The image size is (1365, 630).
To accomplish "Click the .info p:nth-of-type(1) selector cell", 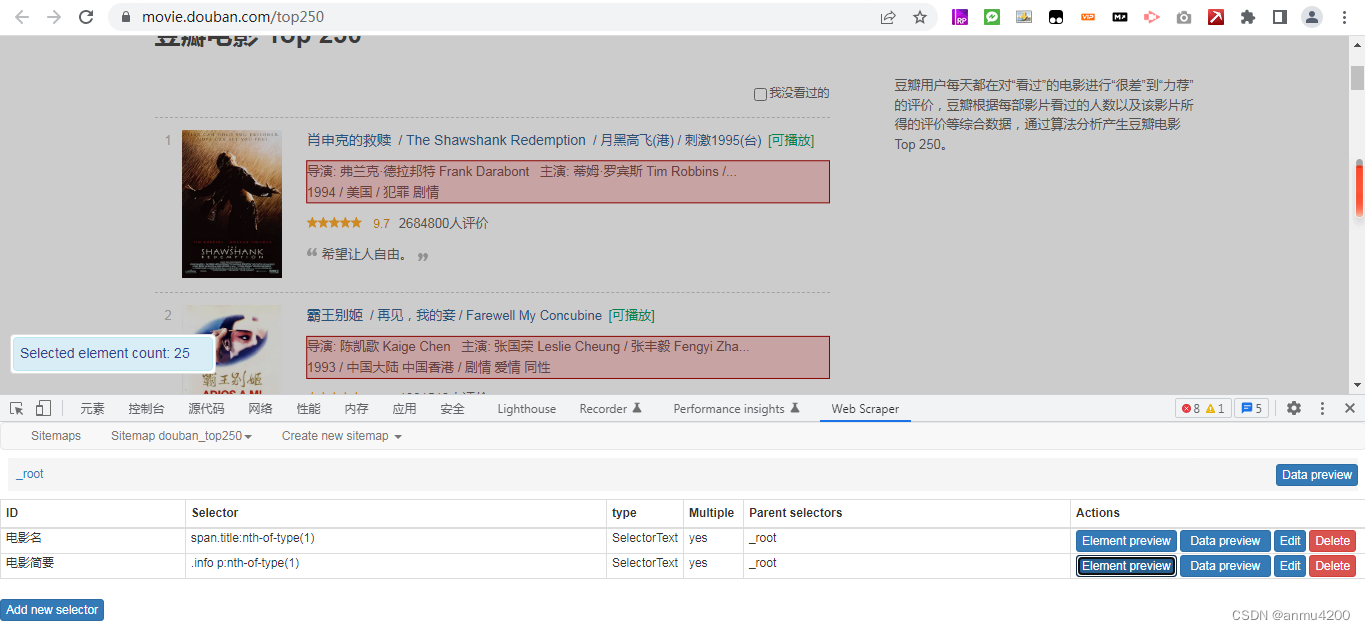I will click(396, 566).
